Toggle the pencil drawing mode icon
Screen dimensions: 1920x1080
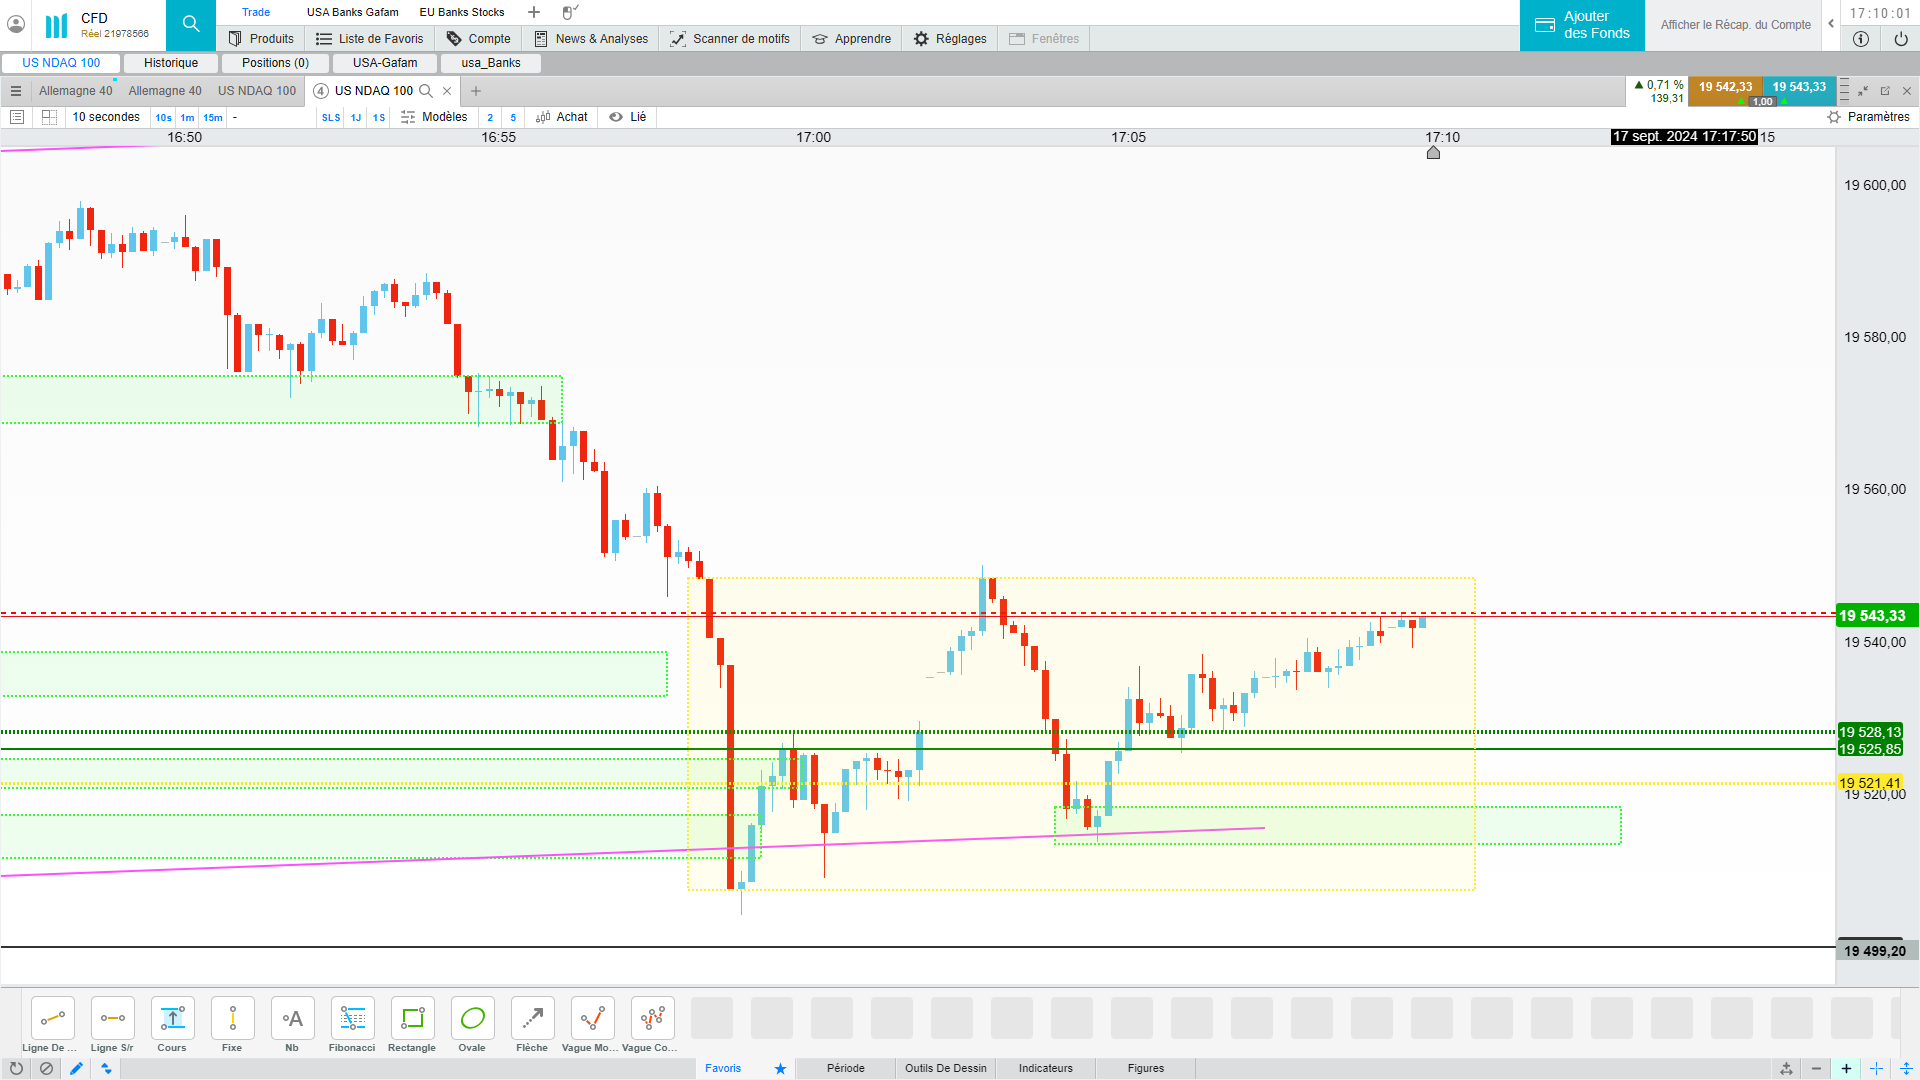click(76, 1068)
